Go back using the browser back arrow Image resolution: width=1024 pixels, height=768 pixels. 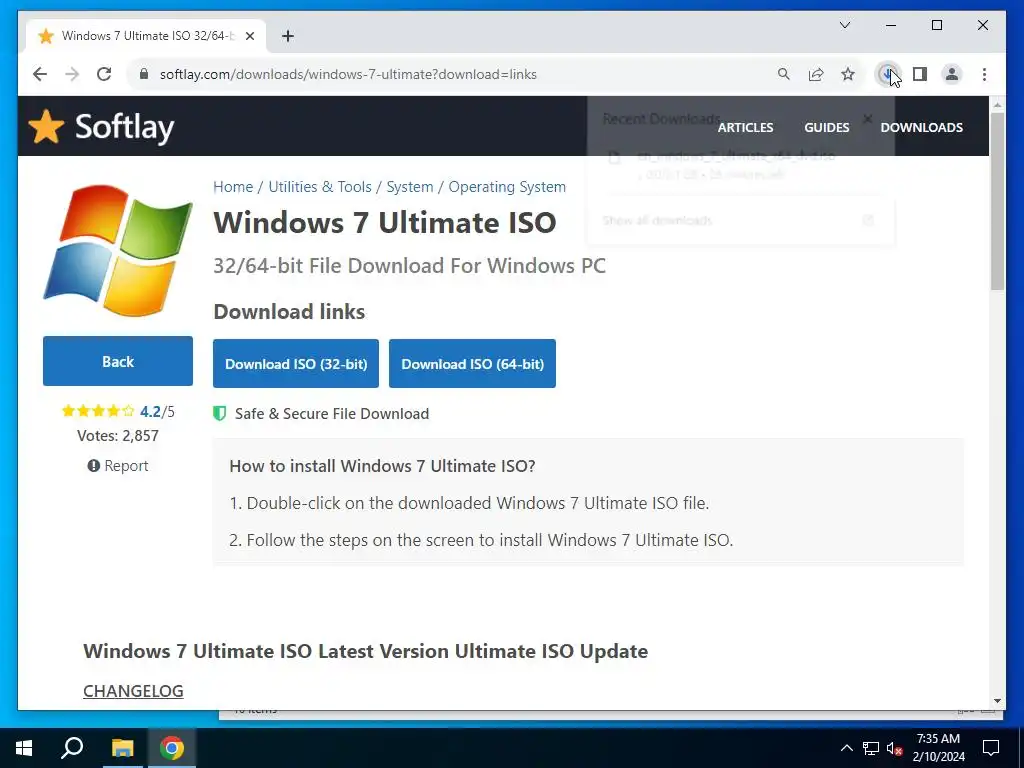(40, 74)
